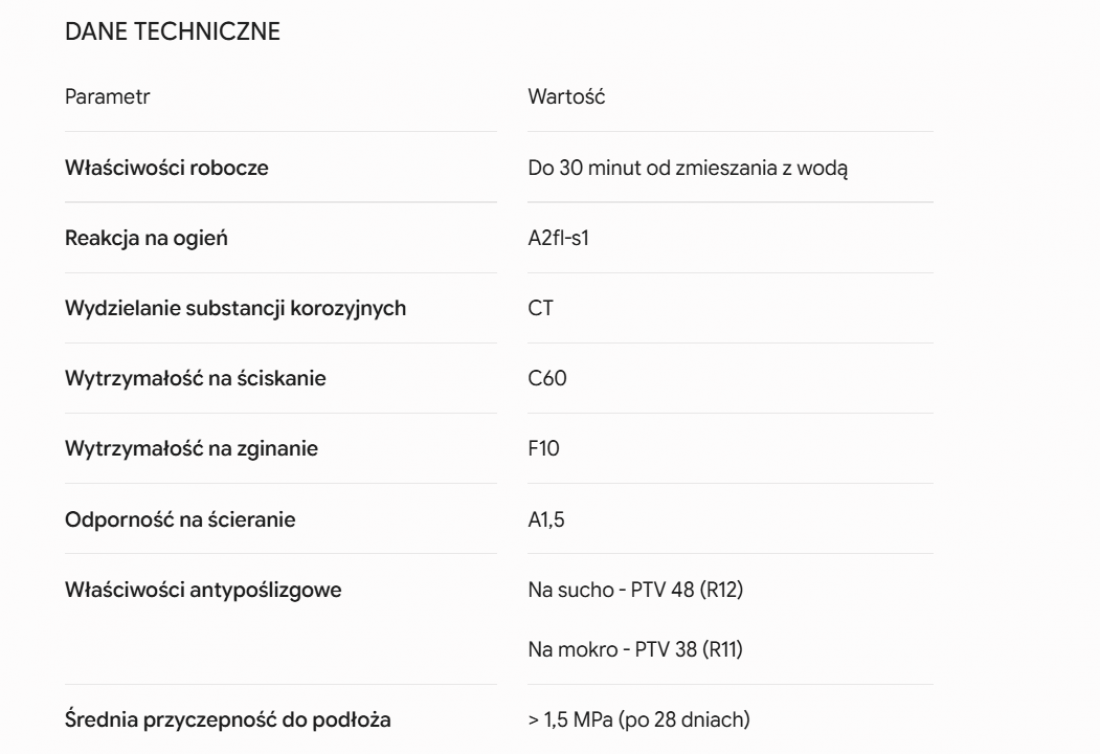Click Właściwości antypoślizgowe label

(203, 590)
